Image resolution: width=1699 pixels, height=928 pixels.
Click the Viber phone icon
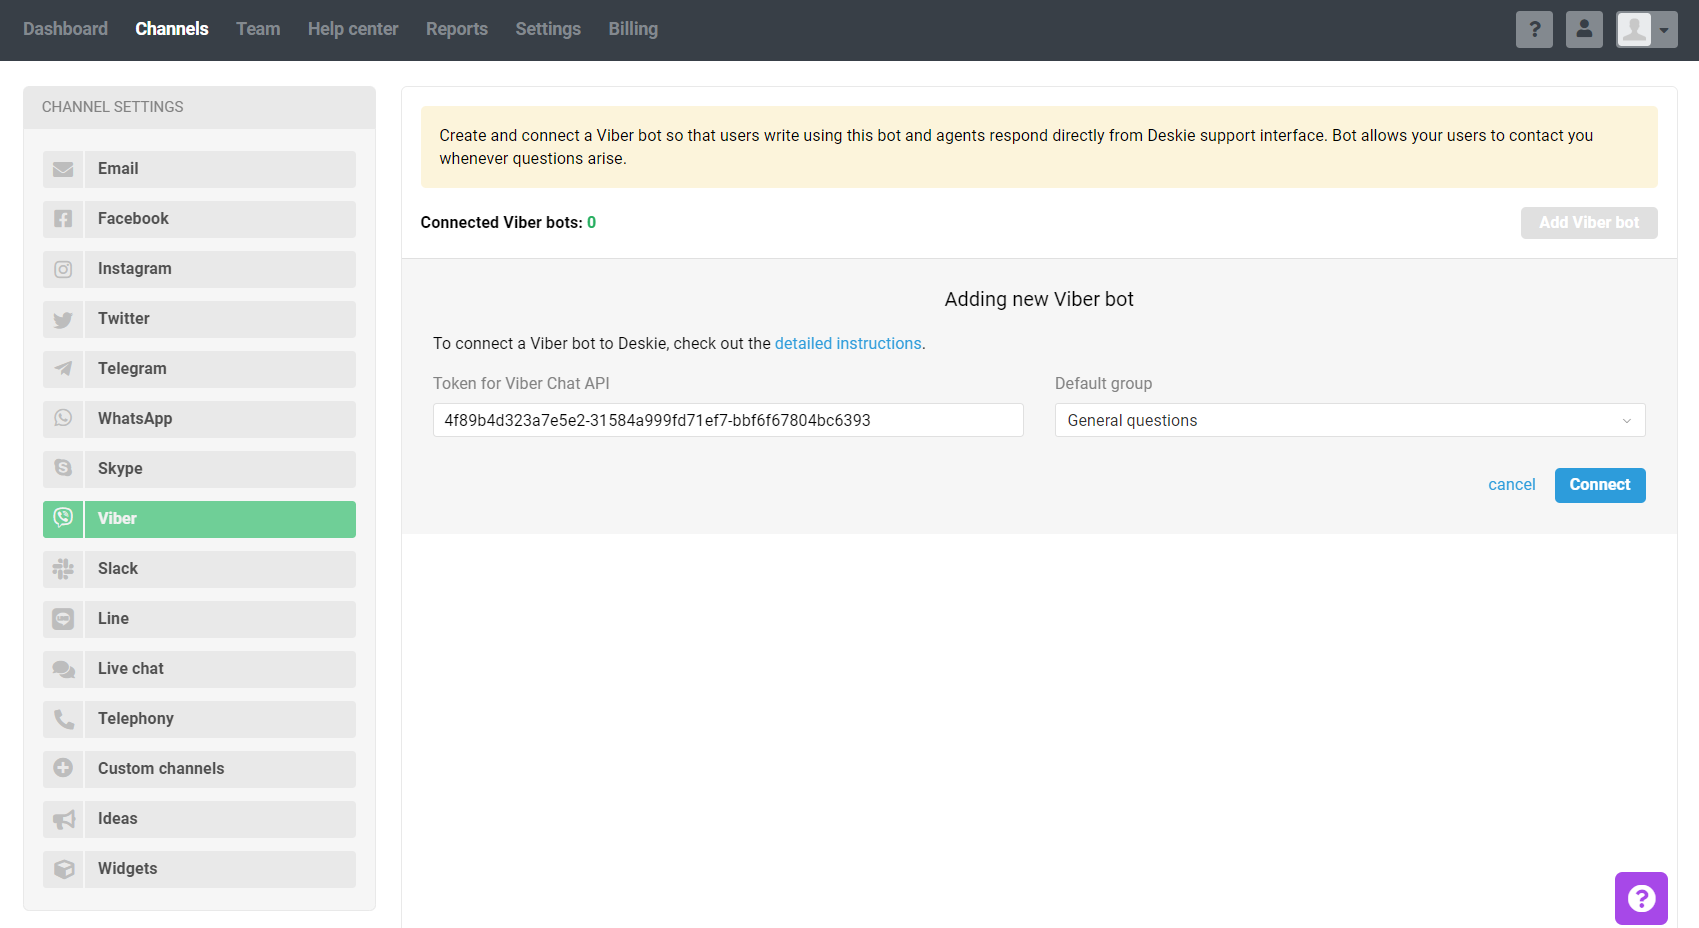tap(63, 519)
